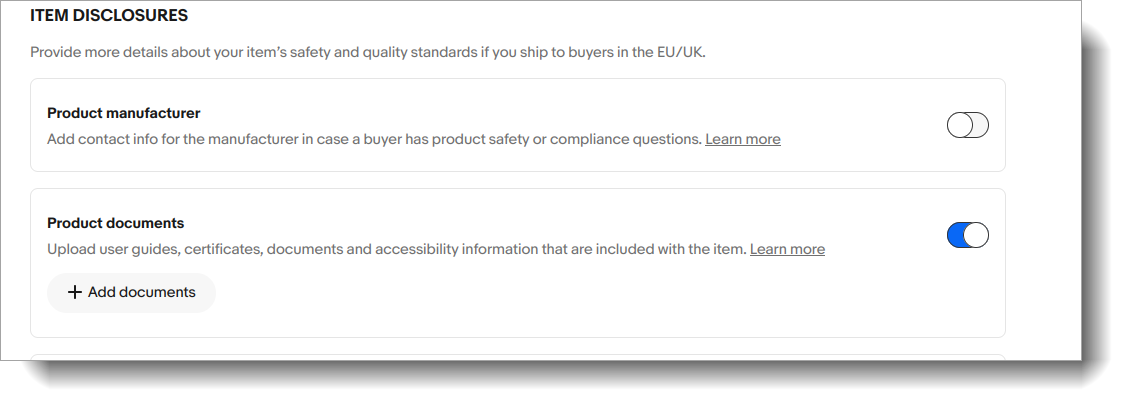This screenshot has width=1132, height=410.
Task: Click the word EU/UK in the intro text
Action: pos(681,52)
